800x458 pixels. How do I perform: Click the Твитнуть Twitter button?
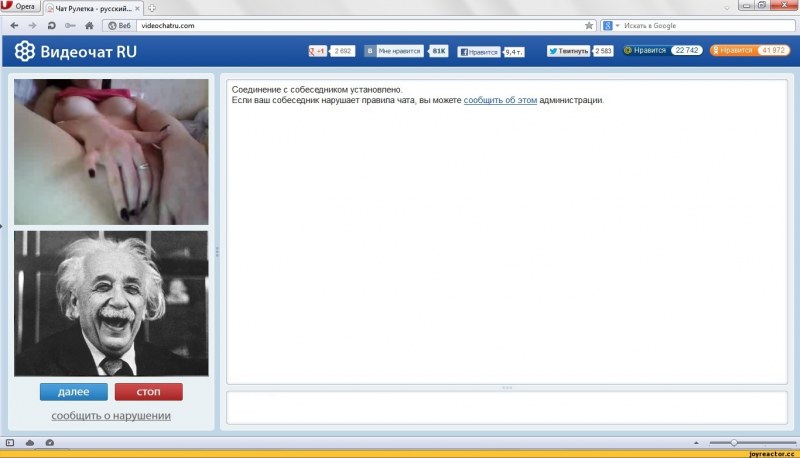tap(568, 51)
